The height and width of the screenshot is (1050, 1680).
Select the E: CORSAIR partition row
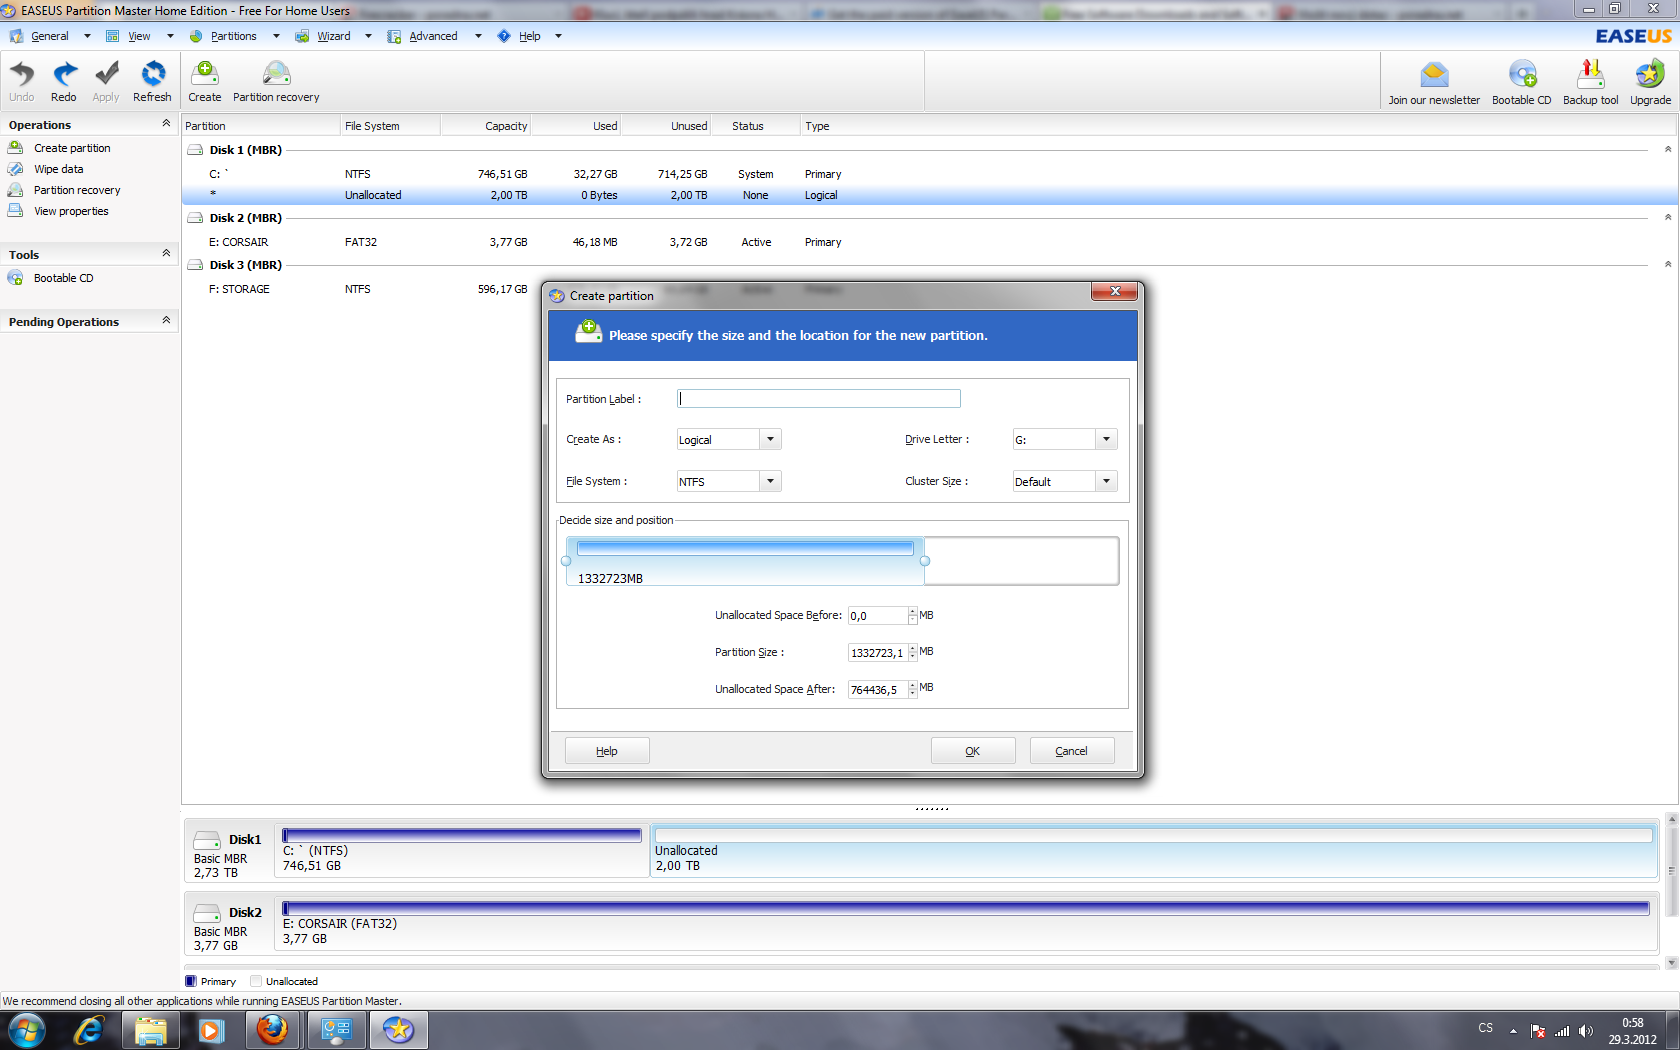point(930,242)
